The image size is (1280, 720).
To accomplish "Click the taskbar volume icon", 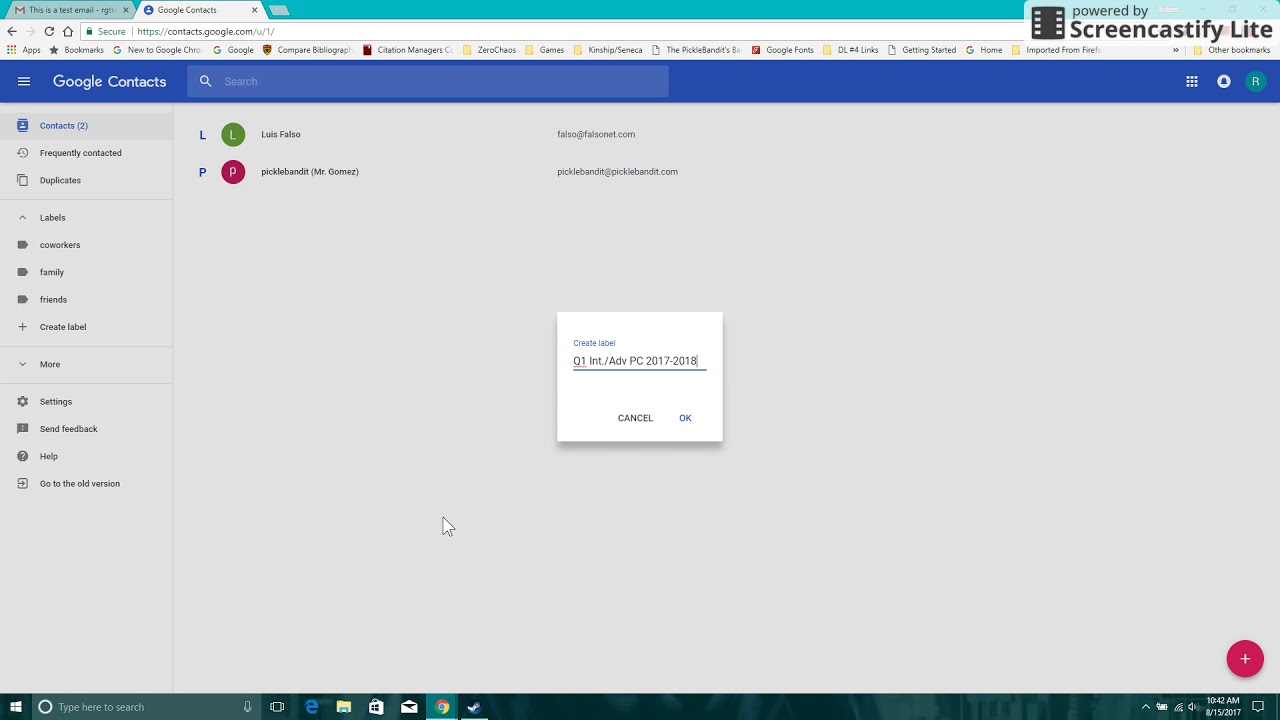I will tap(1193, 707).
